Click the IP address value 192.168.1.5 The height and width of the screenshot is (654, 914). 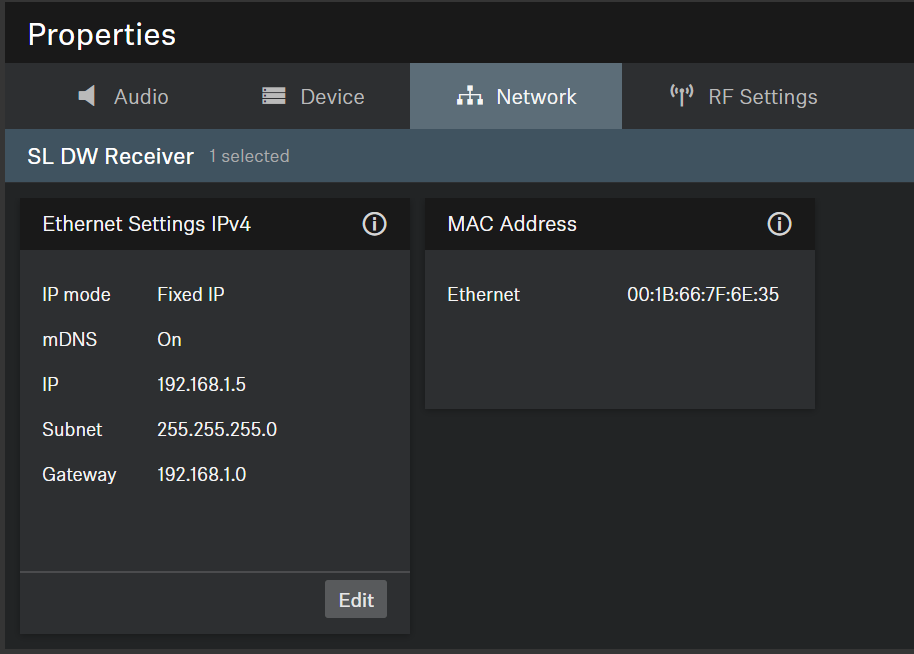point(201,385)
